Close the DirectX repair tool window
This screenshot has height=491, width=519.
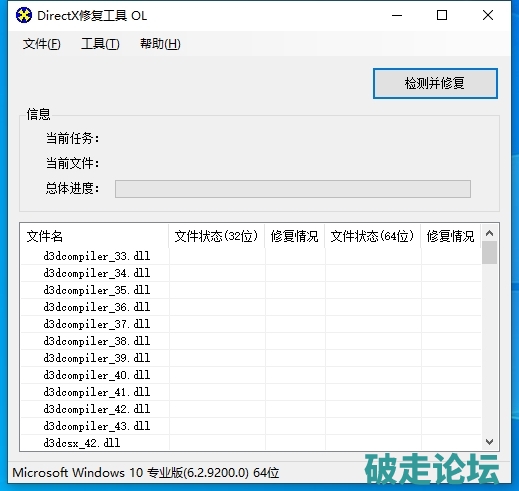(x=488, y=15)
